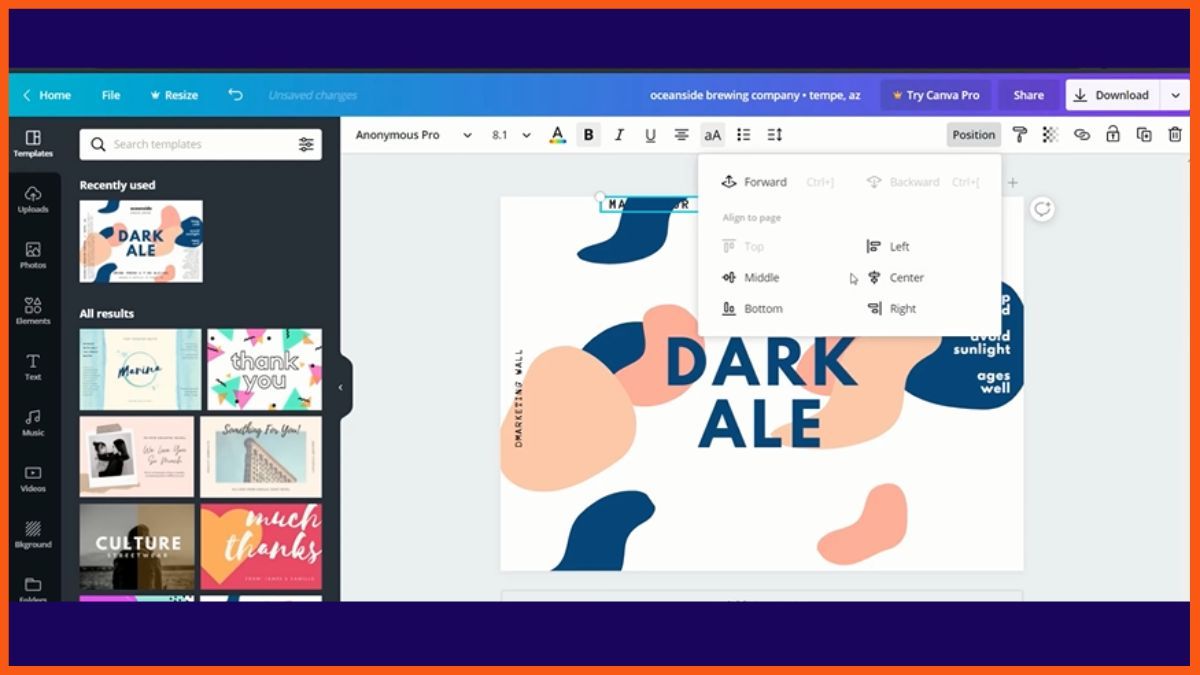1200x675 pixels.
Task: Expand the font size 8.1 dropdown
Action: [x=511, y=135]
